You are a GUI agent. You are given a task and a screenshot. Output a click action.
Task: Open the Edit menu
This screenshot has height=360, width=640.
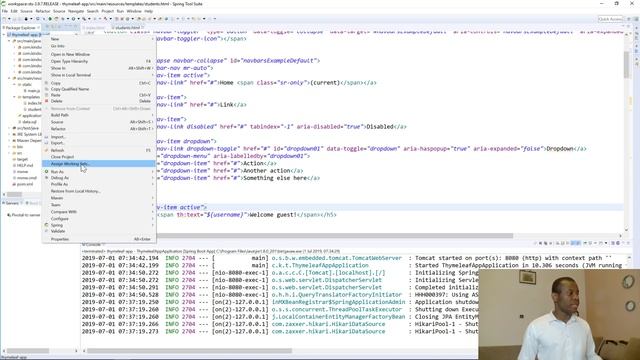14,11
